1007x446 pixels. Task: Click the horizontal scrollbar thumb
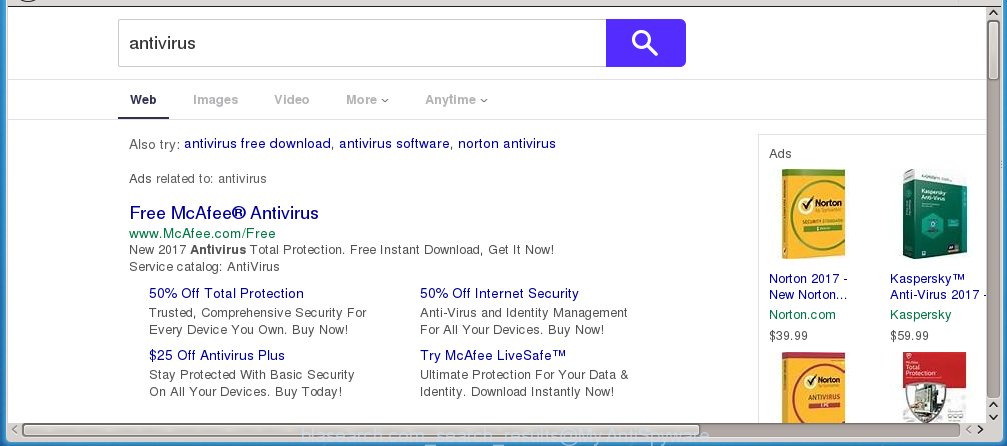point(360,429)
